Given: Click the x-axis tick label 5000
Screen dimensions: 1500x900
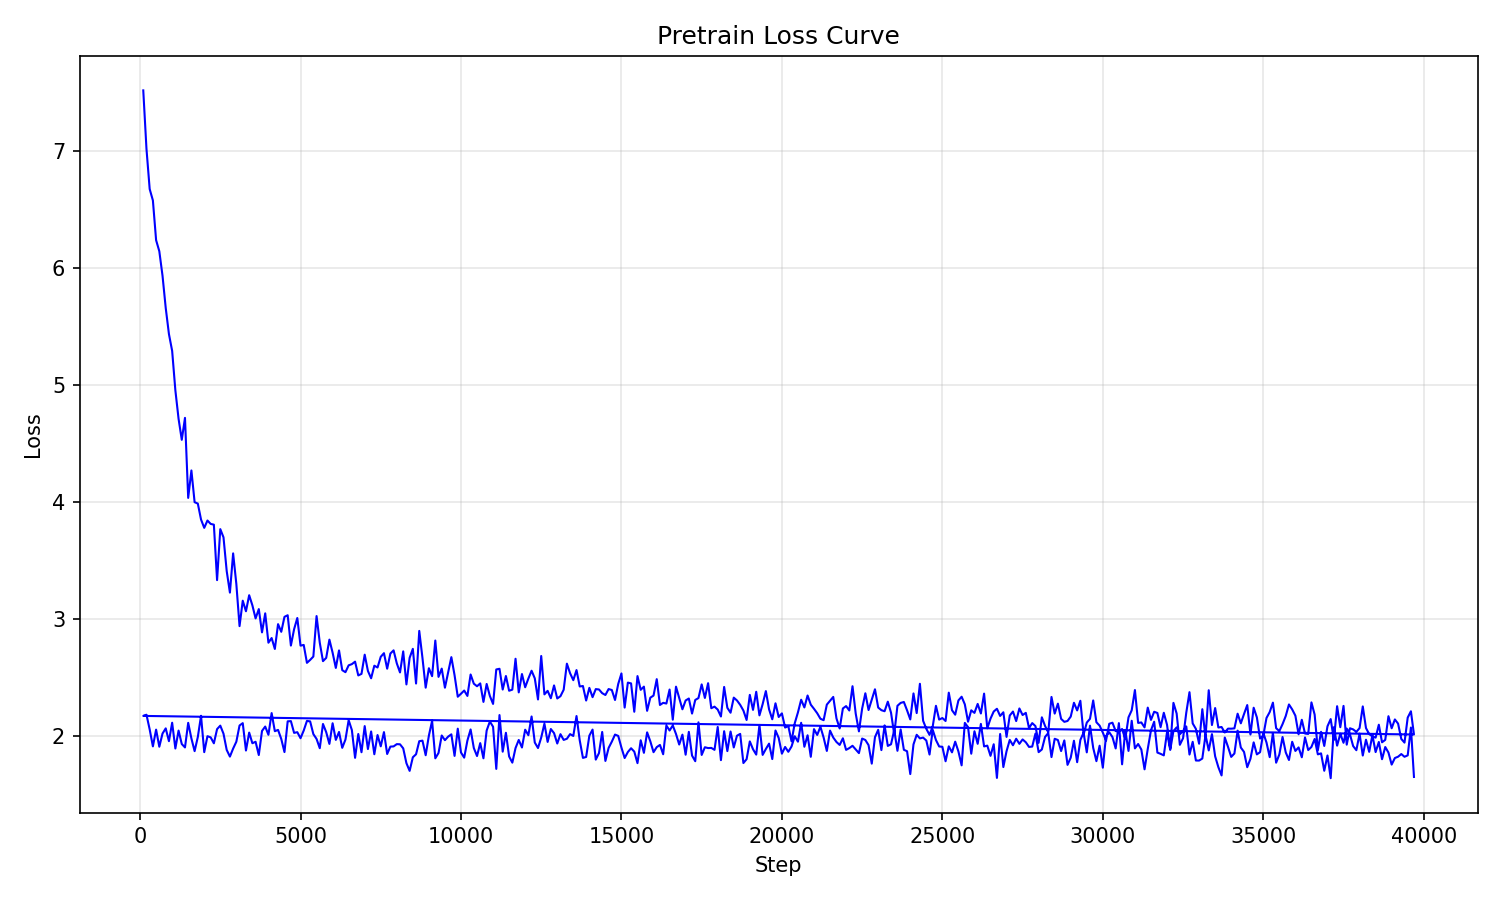Looking at the screenshot, I should pos(300,834).
